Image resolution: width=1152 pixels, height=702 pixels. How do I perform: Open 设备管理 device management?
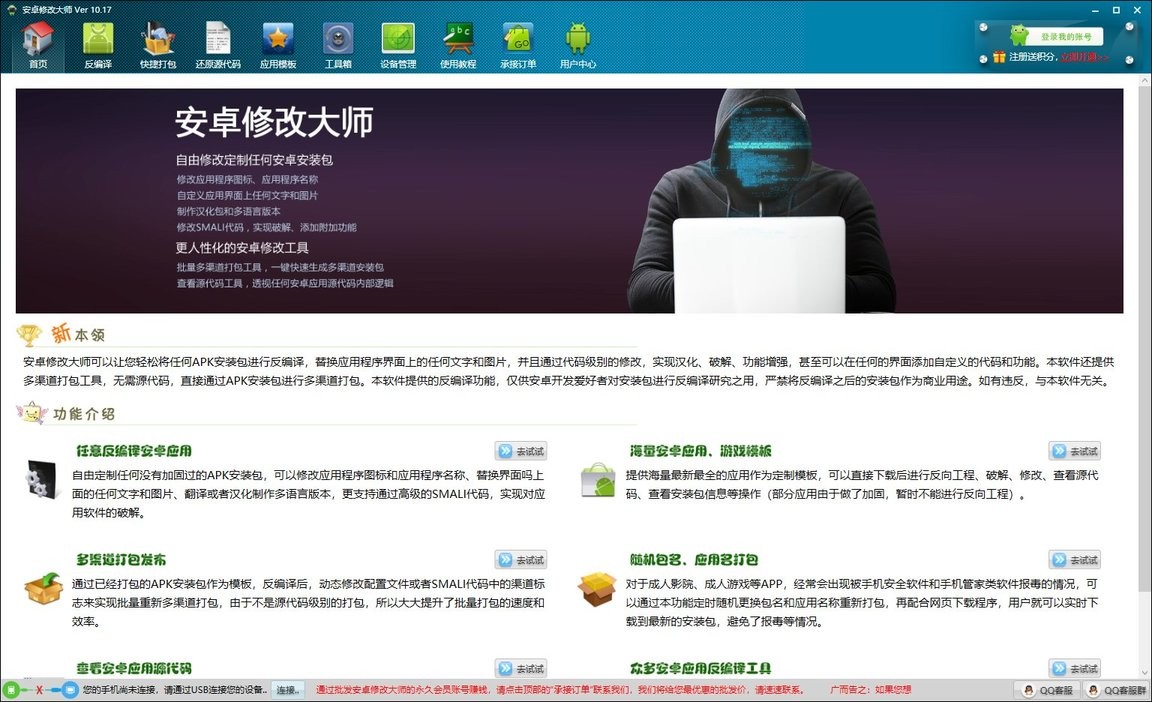(398, 44)
